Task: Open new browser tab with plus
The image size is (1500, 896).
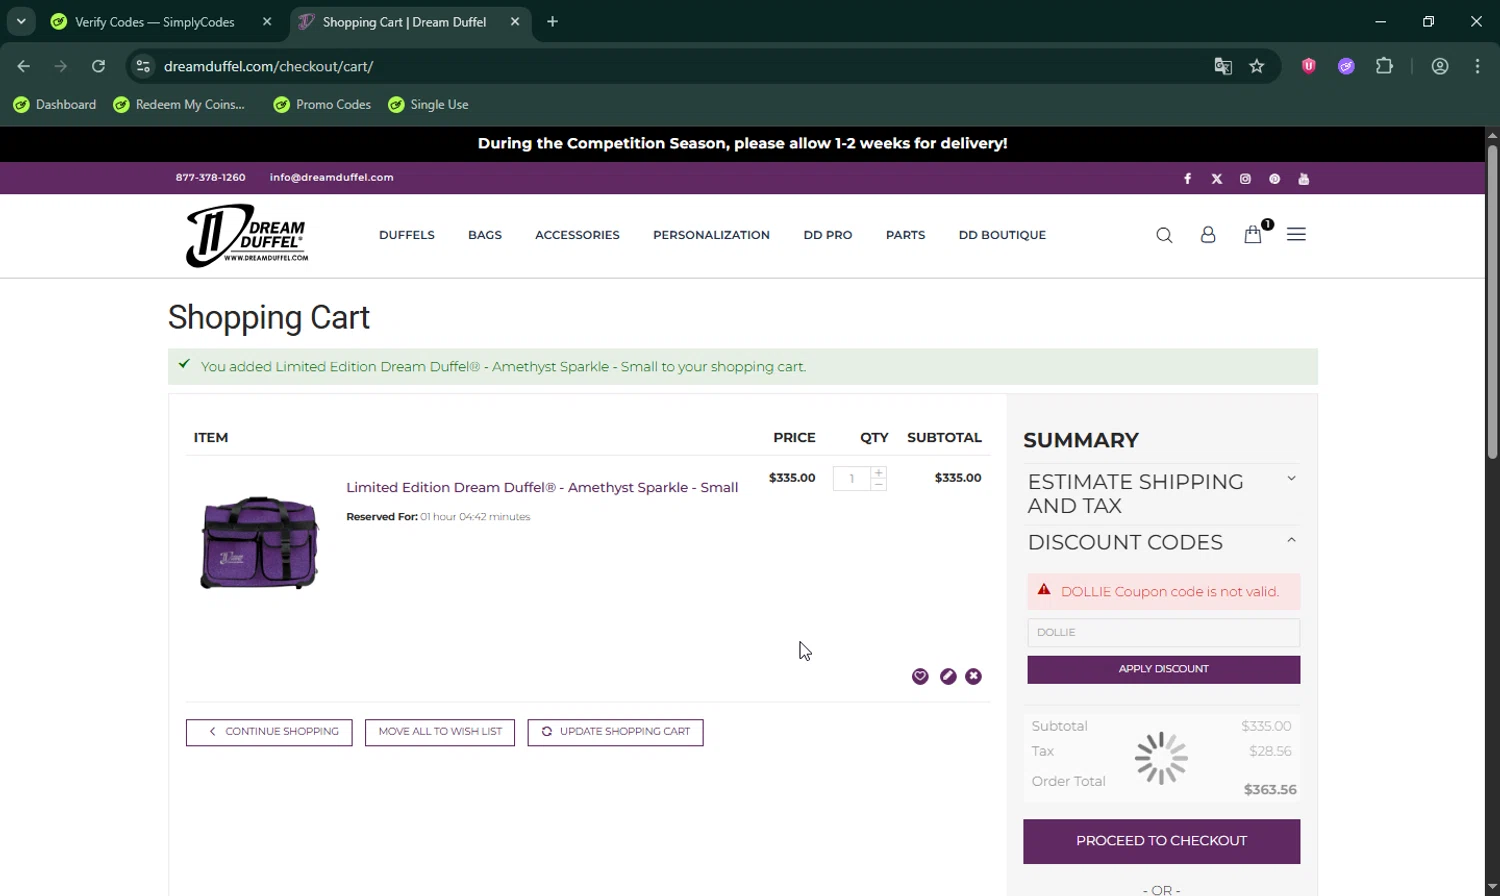Action: pos(552,22)
